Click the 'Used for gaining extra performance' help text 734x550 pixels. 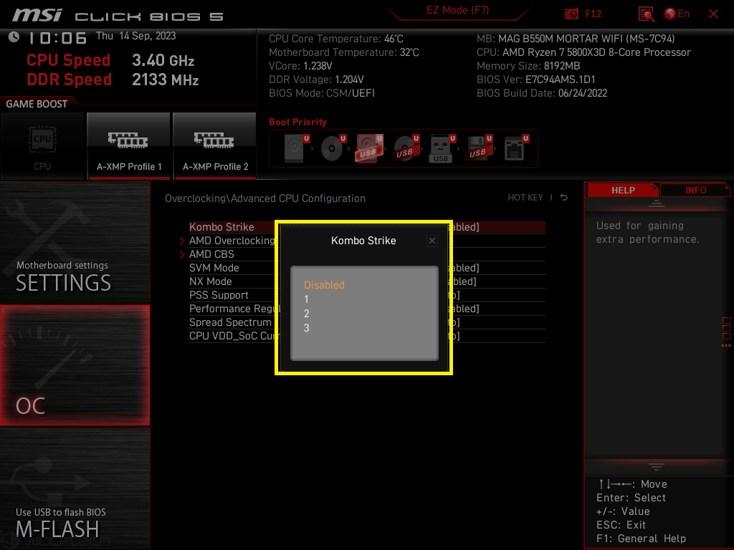point(648,233)
